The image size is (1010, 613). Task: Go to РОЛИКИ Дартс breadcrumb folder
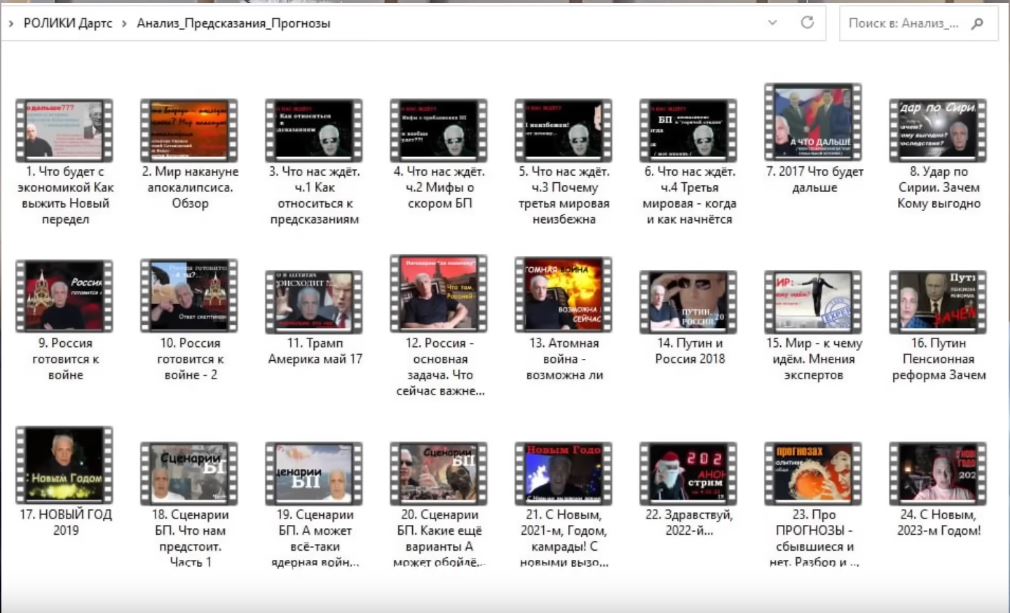[x=68, y=23]
